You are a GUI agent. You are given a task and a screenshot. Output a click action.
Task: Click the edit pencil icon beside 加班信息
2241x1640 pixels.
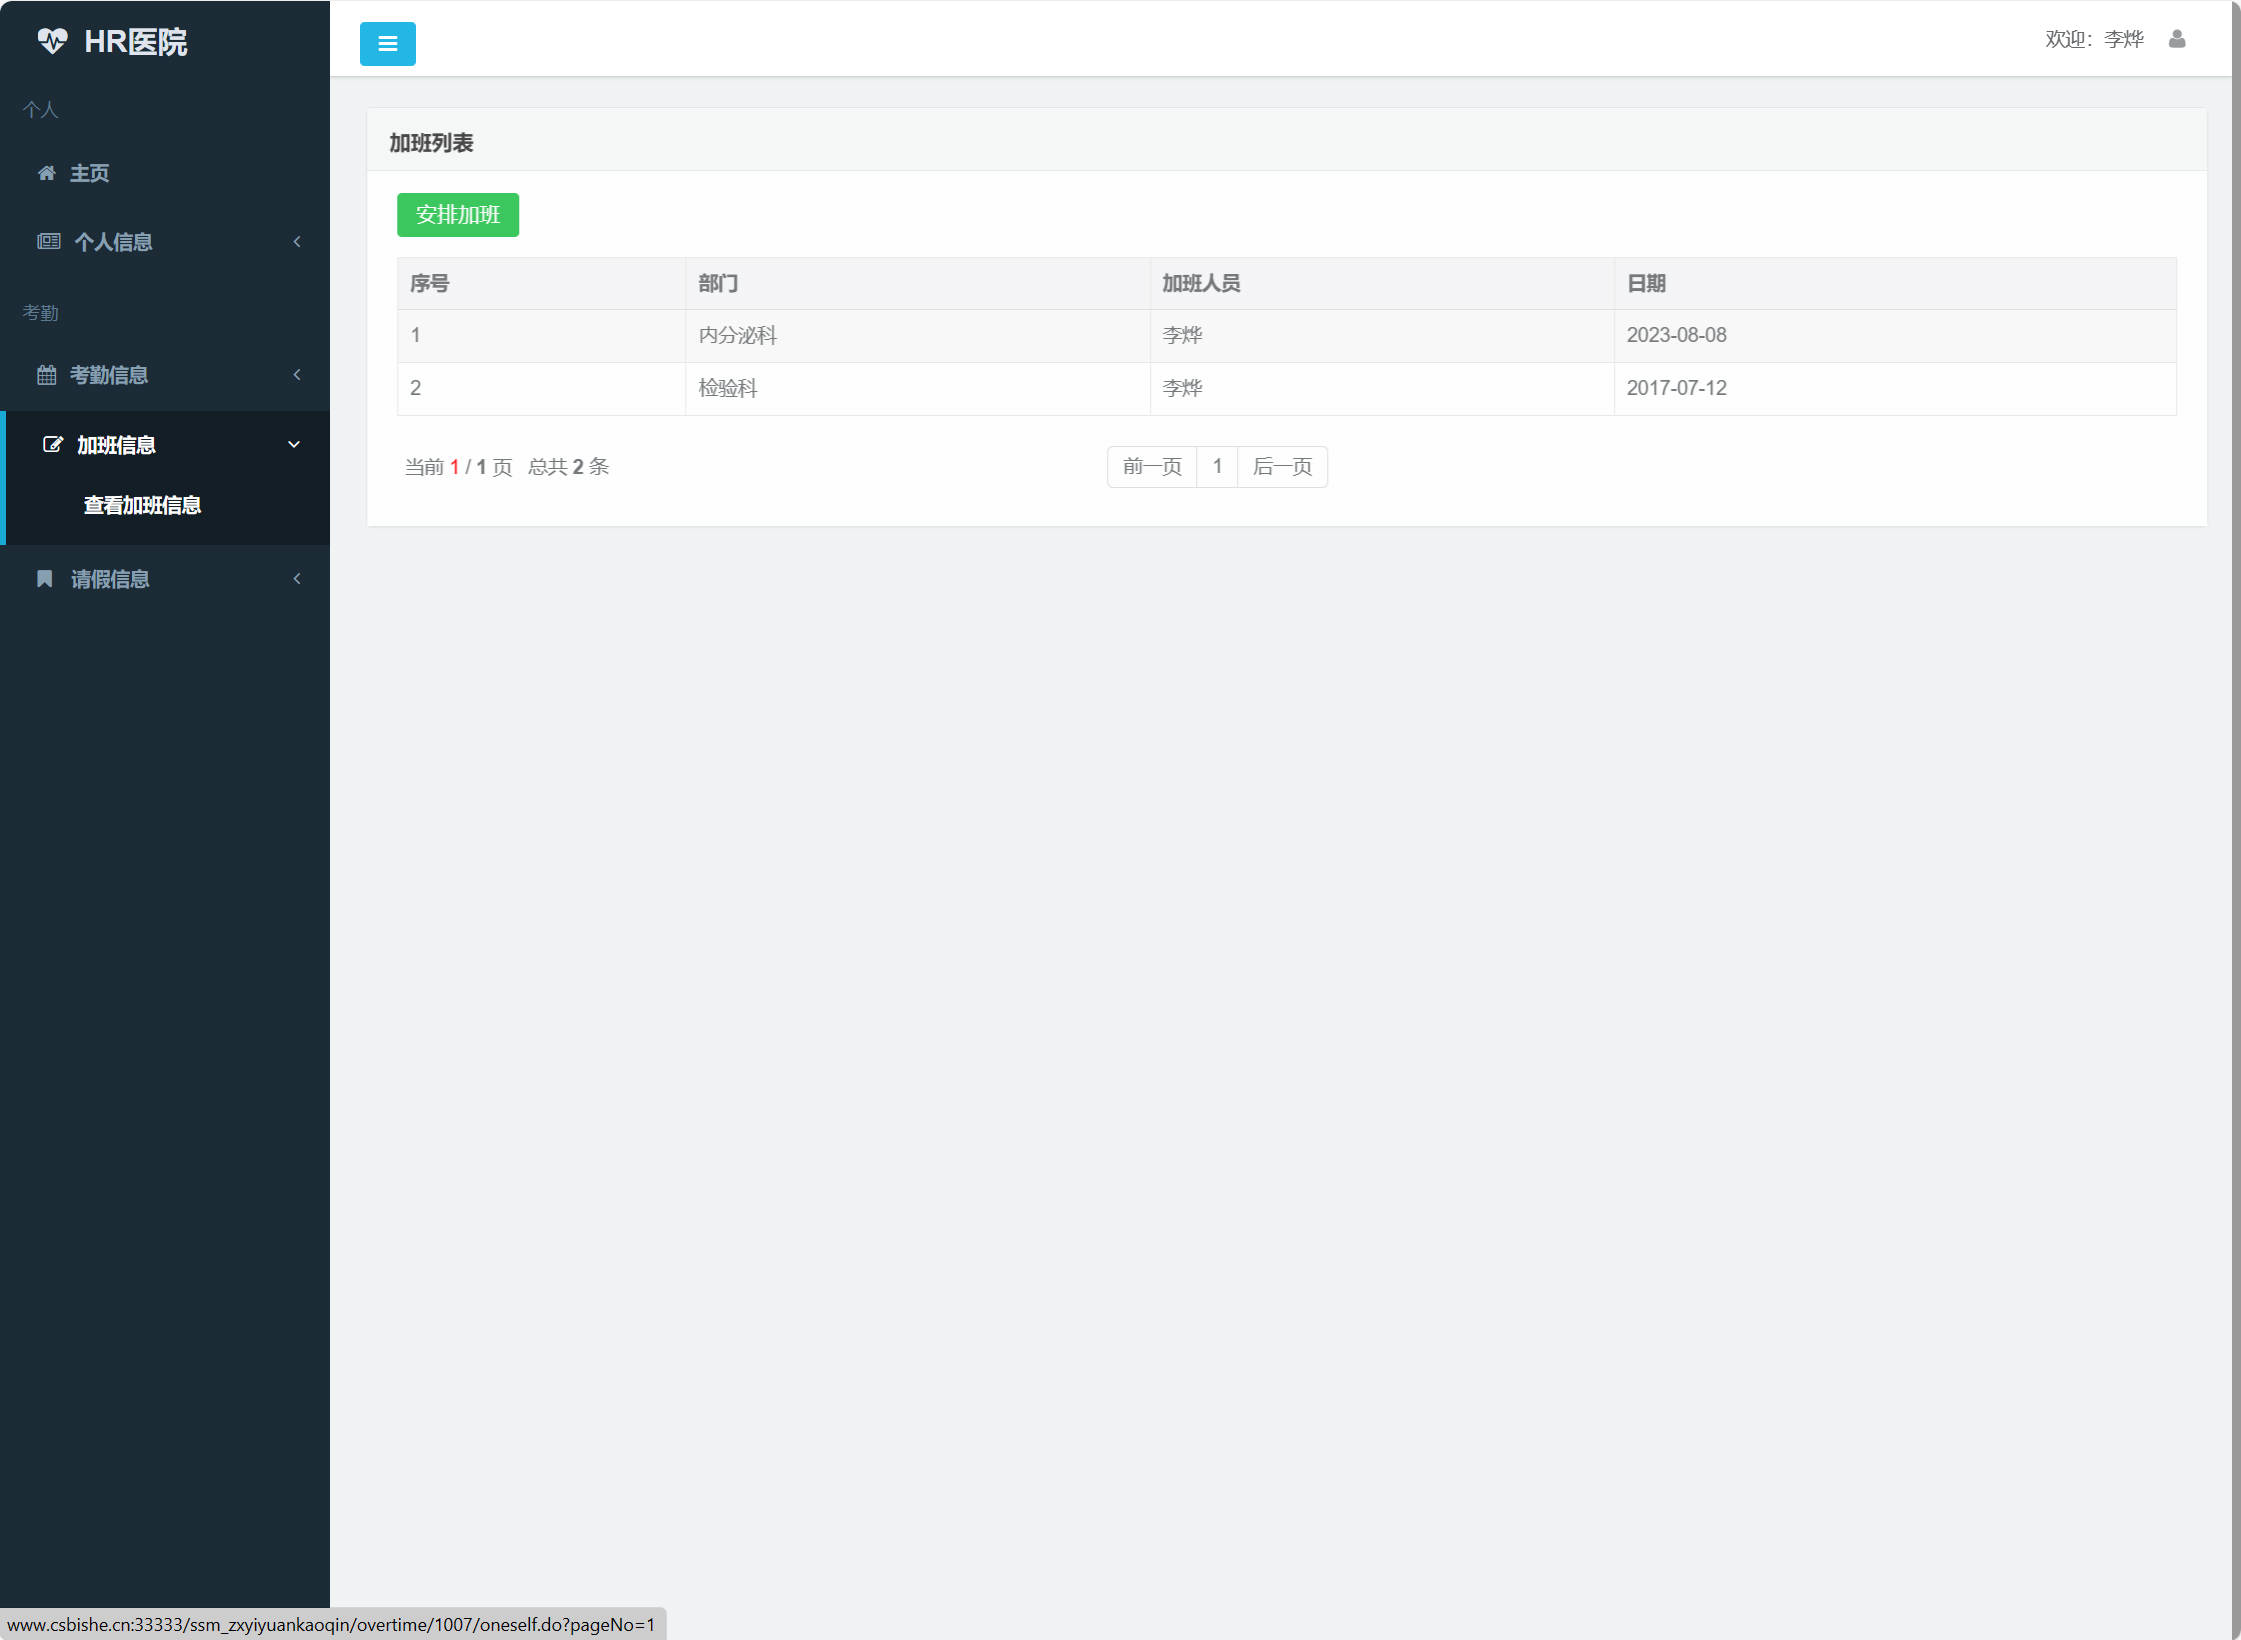(x=52, y=444)
